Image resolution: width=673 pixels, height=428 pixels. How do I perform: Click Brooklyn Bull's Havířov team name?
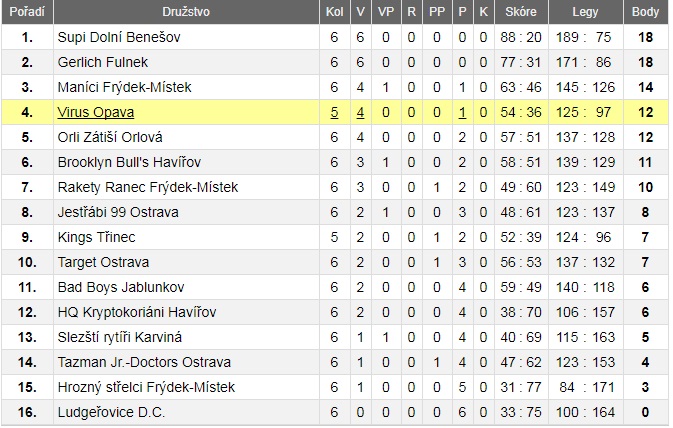pyautogui.click(x=129, y=162)
